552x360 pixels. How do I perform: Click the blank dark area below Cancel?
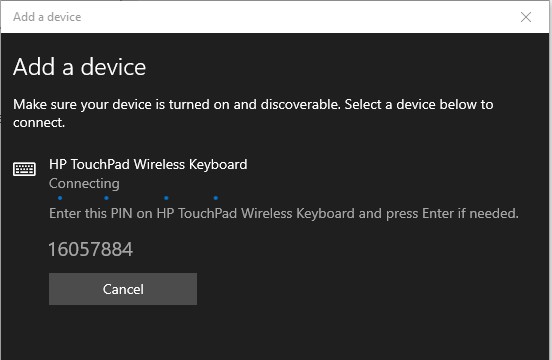275,333
